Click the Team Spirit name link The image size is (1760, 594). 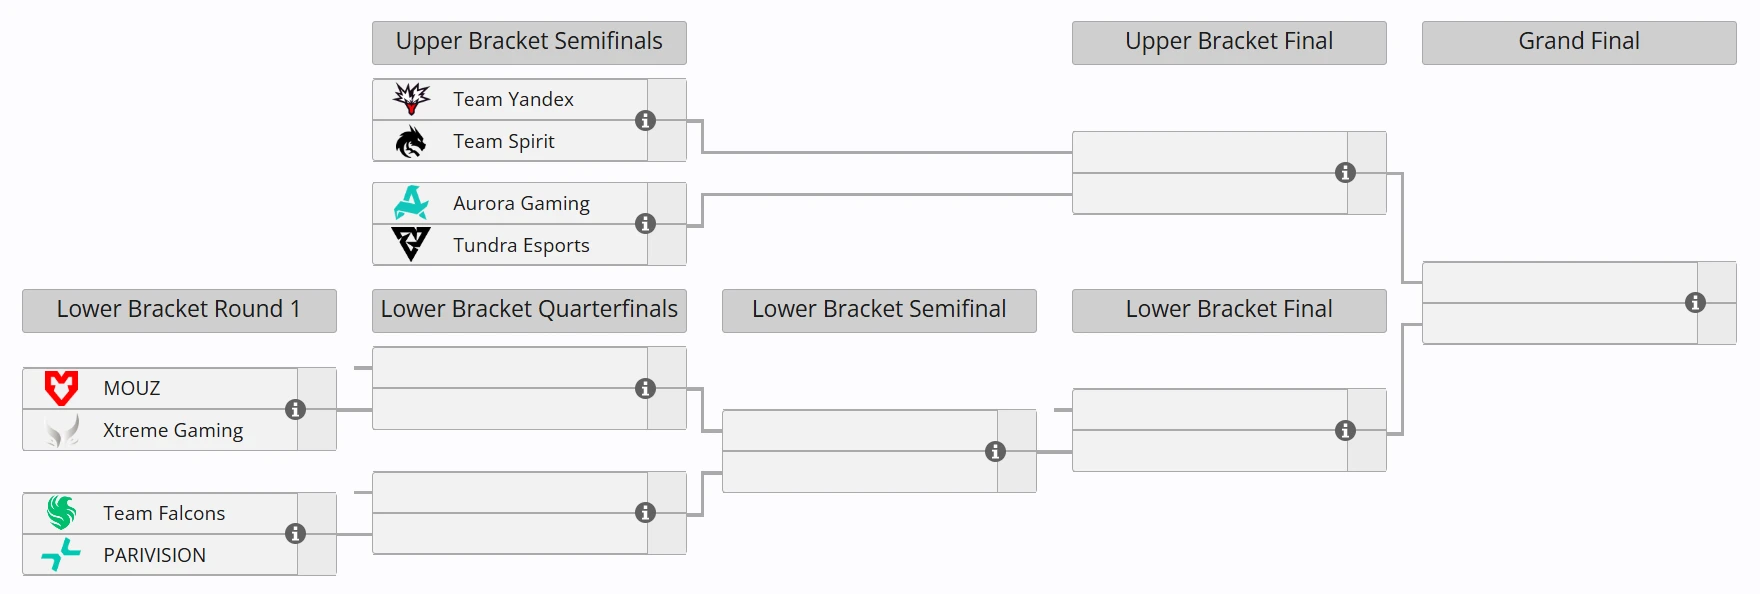point(503,142)
